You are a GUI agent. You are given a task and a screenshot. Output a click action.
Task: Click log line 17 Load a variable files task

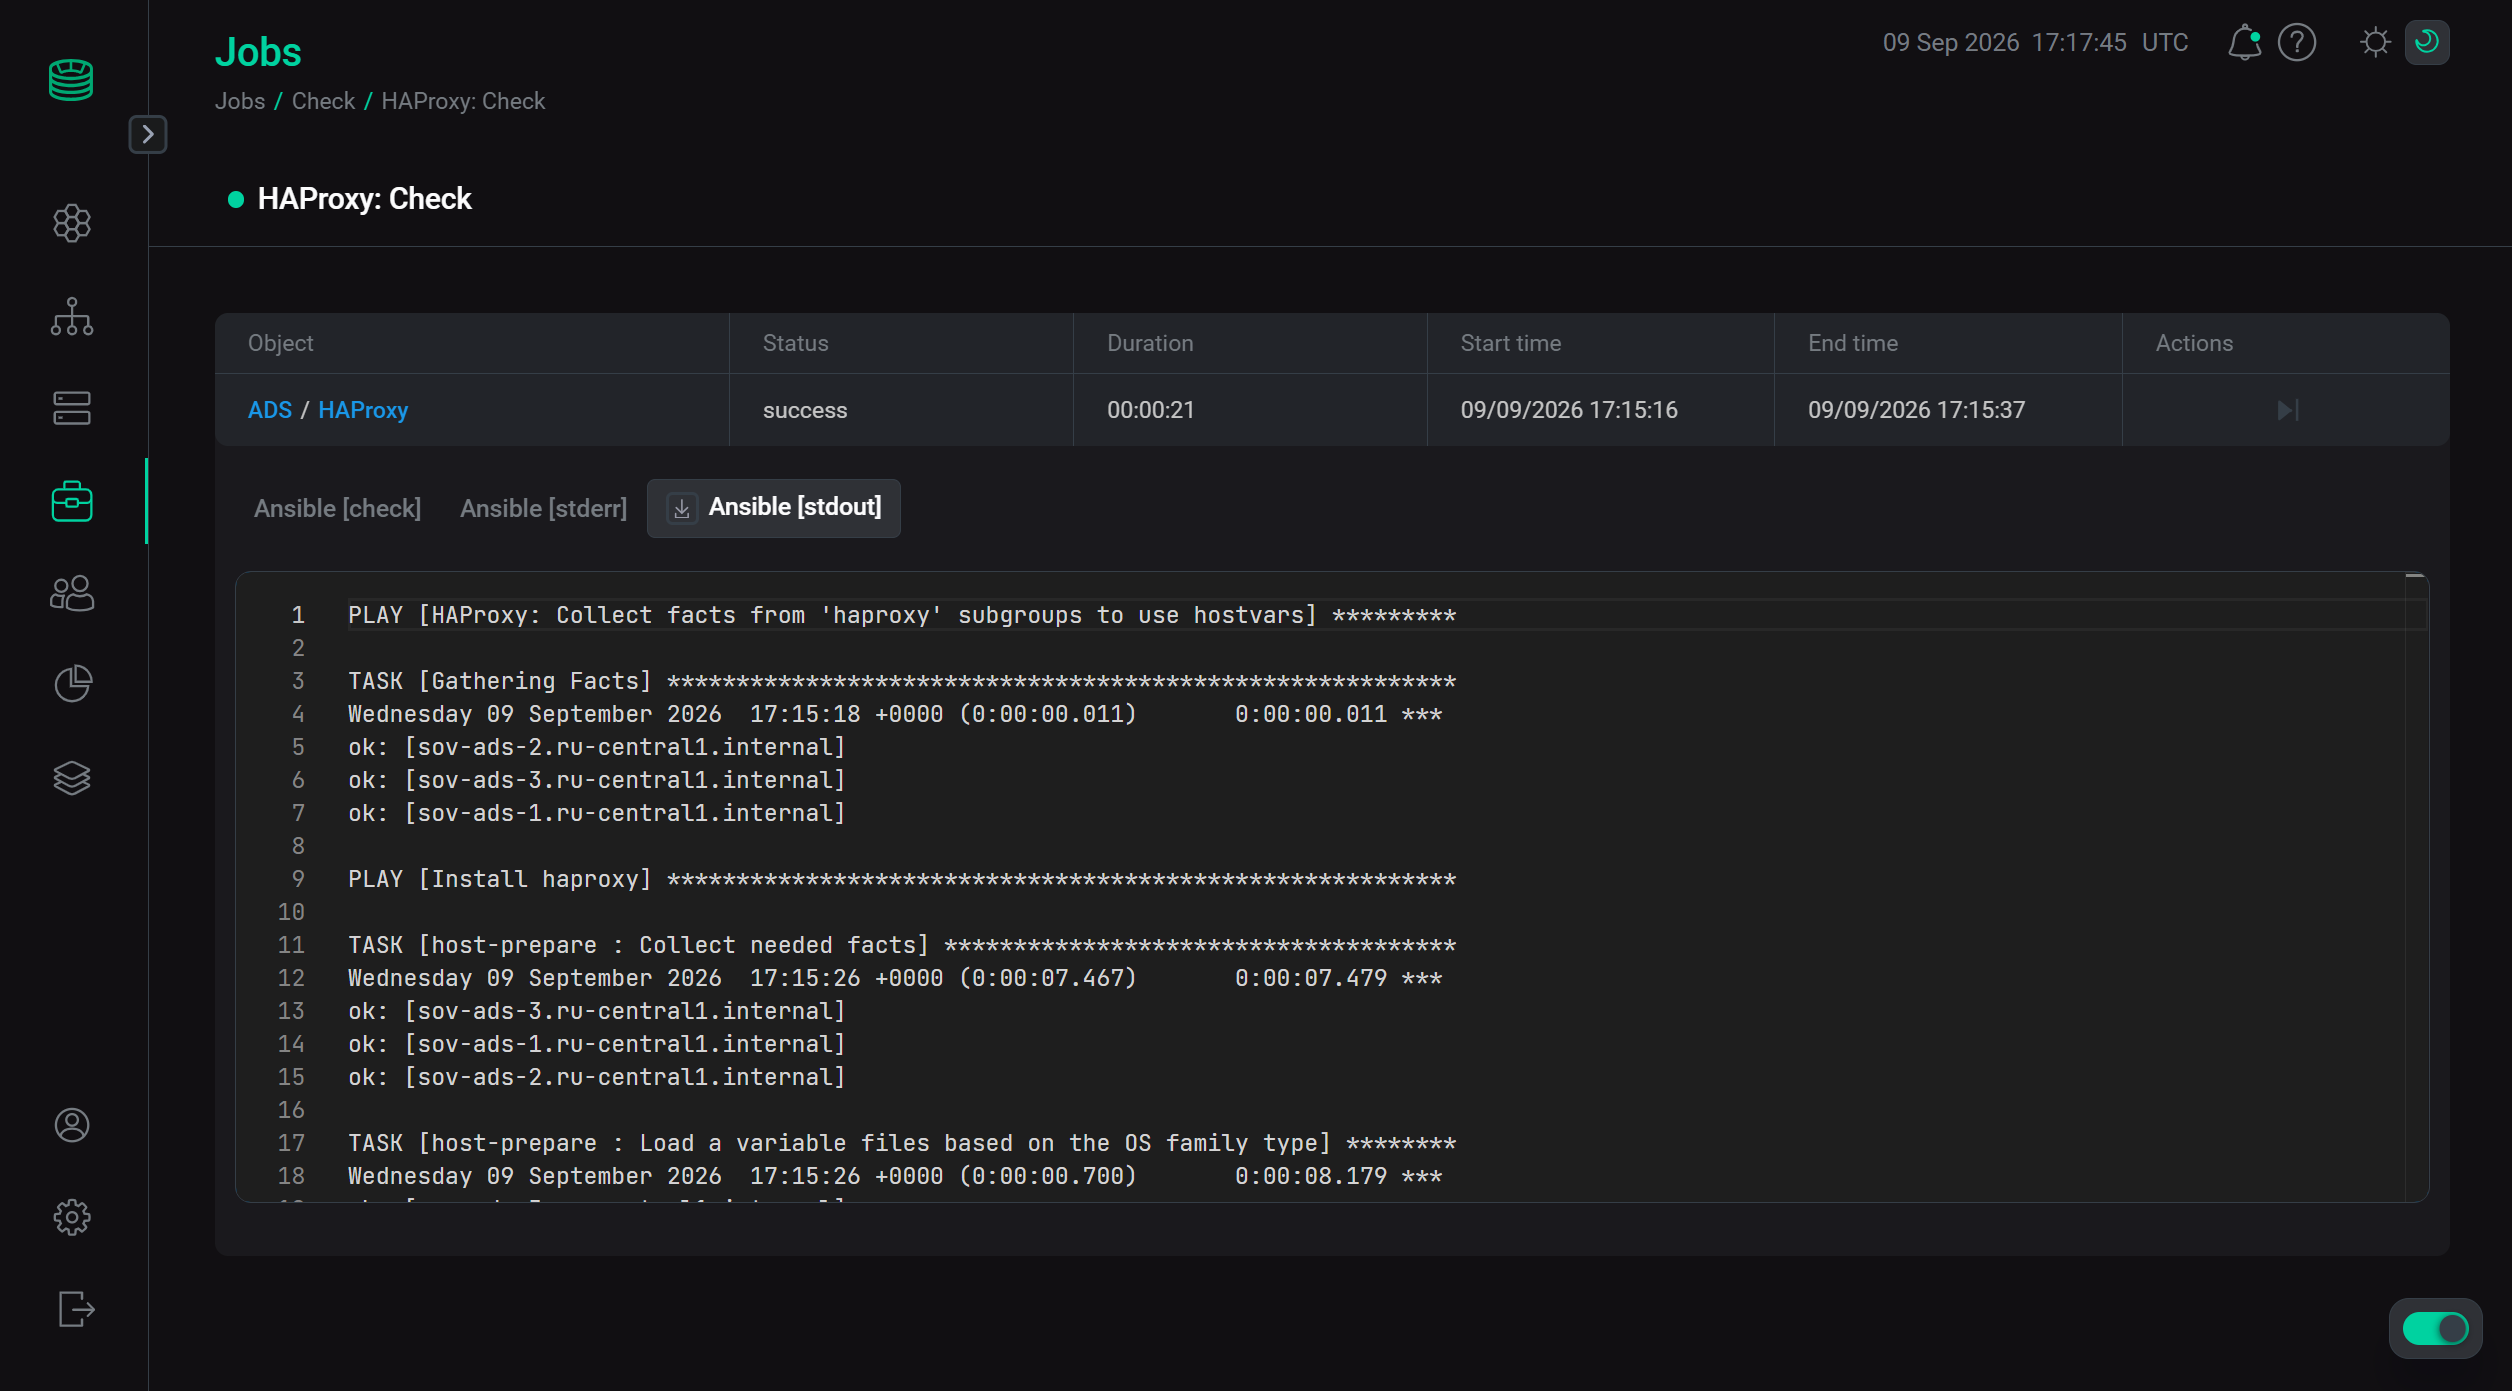[902, 1143]
